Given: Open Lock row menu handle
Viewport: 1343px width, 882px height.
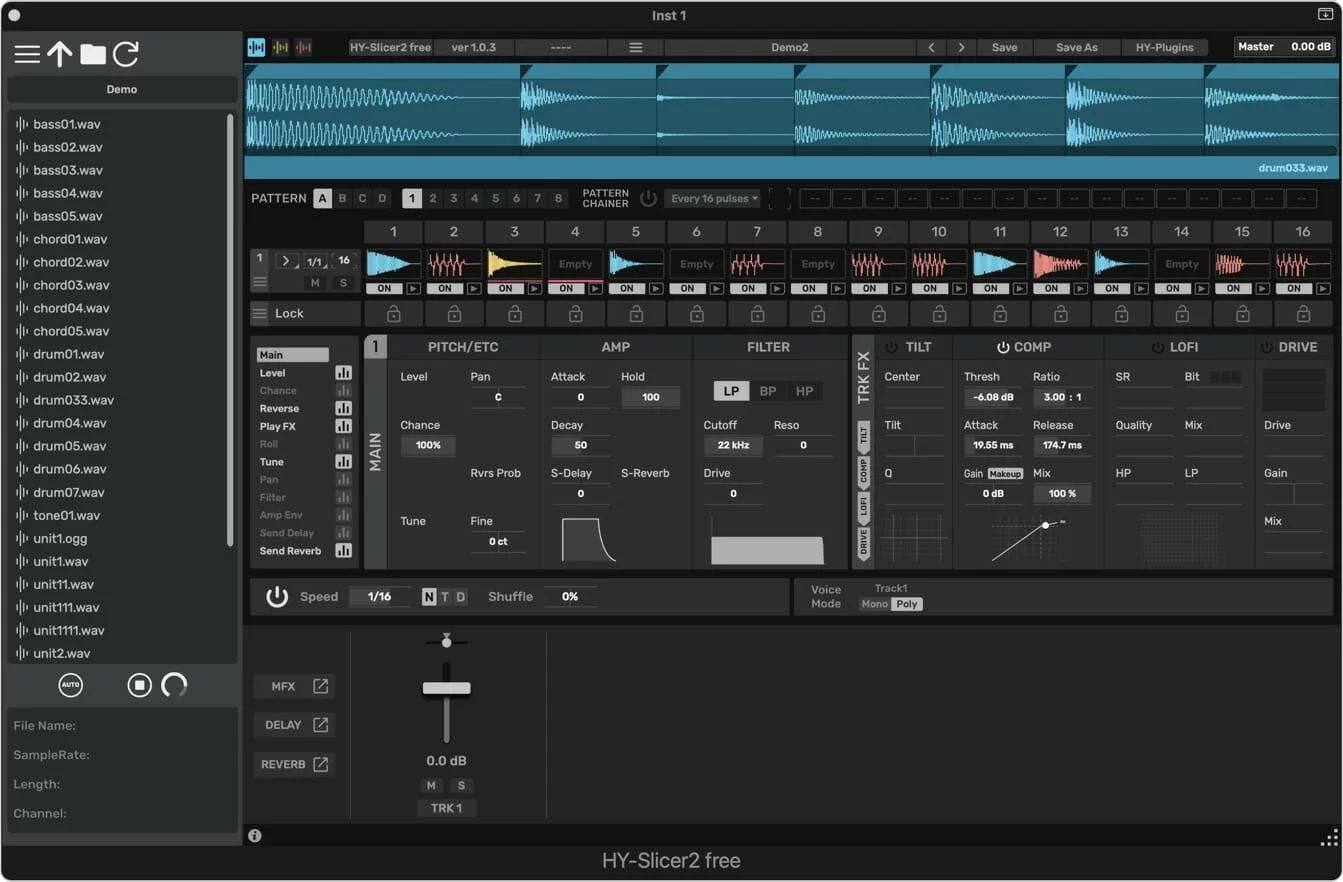Looking at the screenshot, I should pos(260,313).
